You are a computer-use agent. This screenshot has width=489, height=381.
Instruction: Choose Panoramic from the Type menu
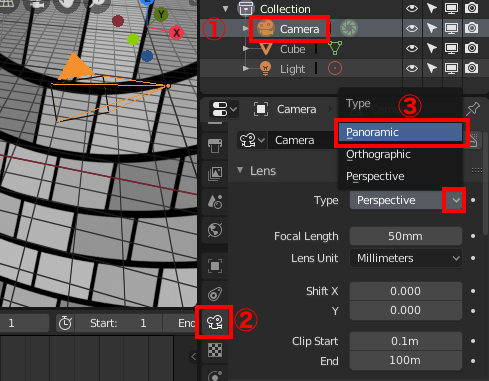400,132
